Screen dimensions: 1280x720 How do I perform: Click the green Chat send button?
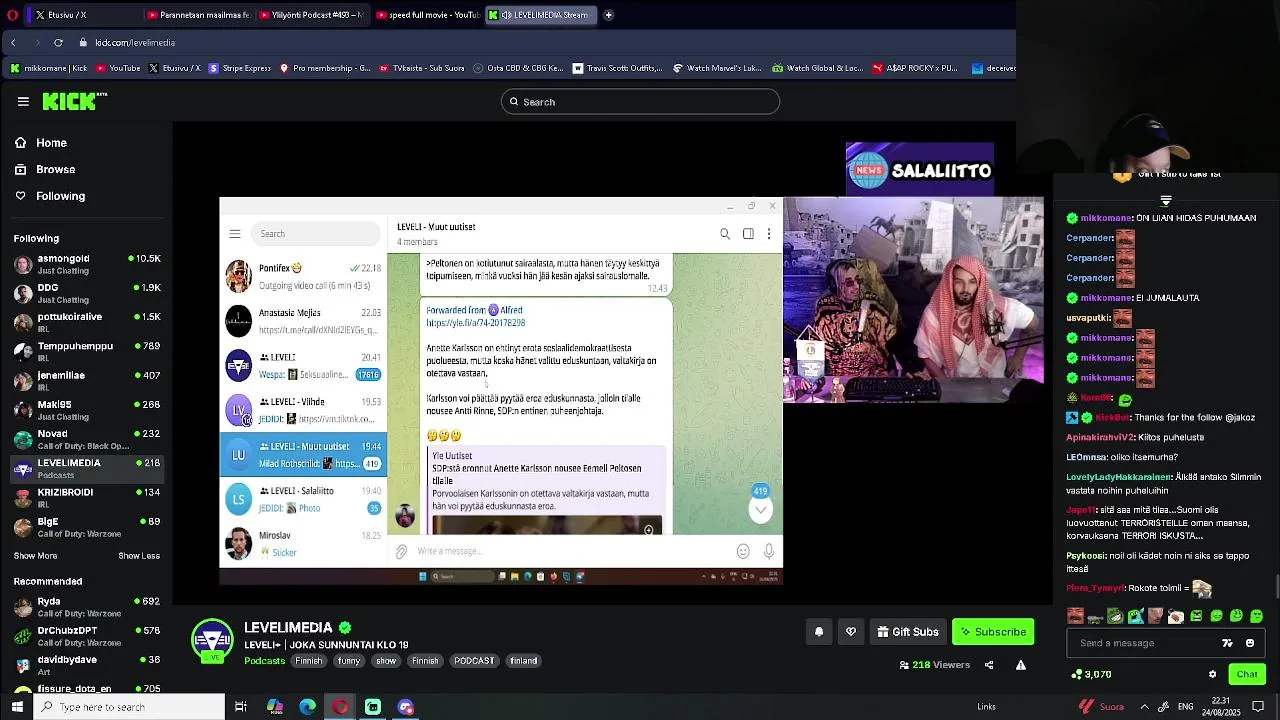pos(1247,674)
